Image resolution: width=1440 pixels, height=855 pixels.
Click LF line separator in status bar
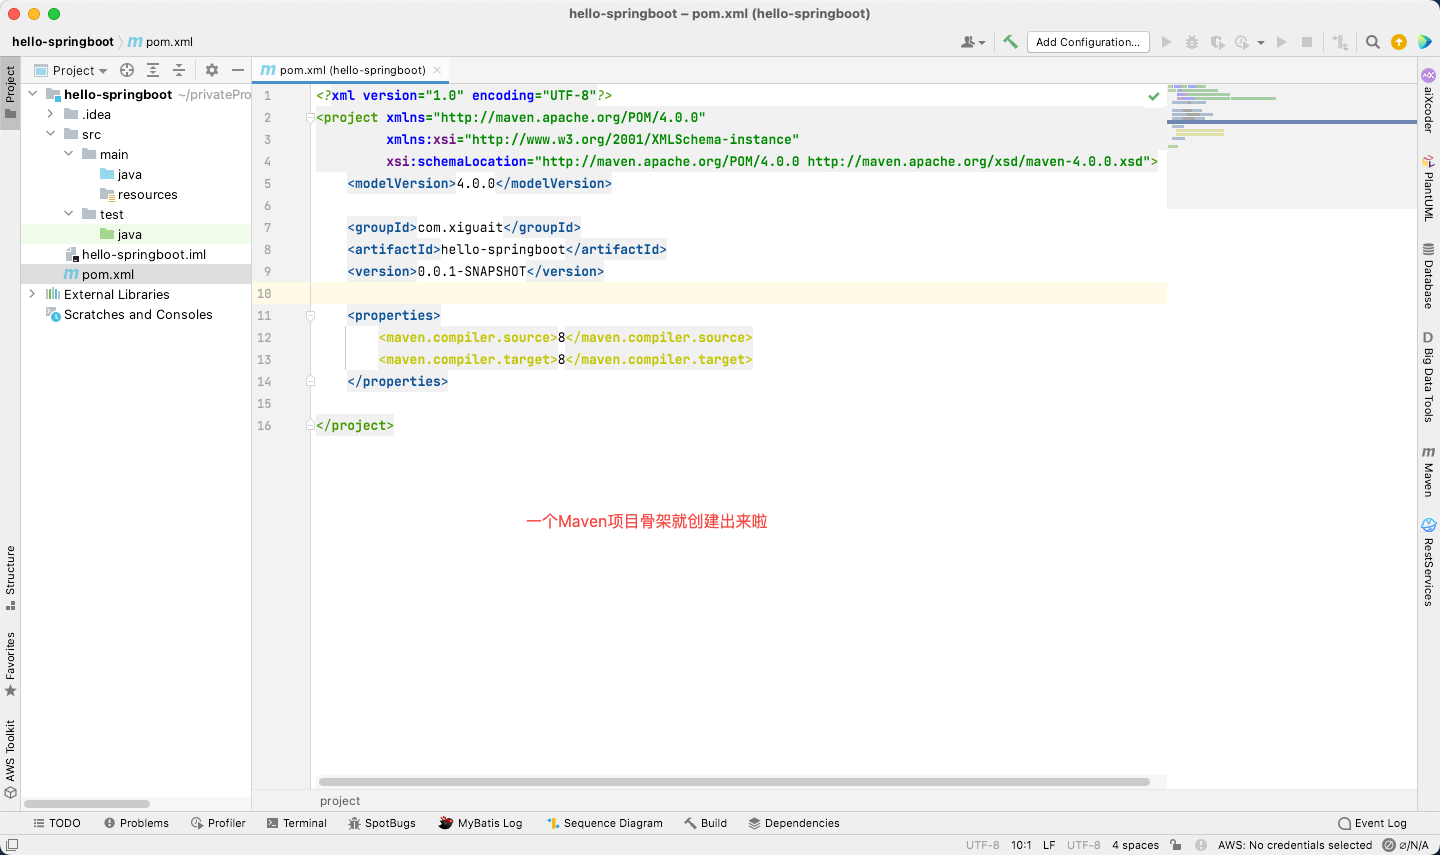click(1049, 845)
